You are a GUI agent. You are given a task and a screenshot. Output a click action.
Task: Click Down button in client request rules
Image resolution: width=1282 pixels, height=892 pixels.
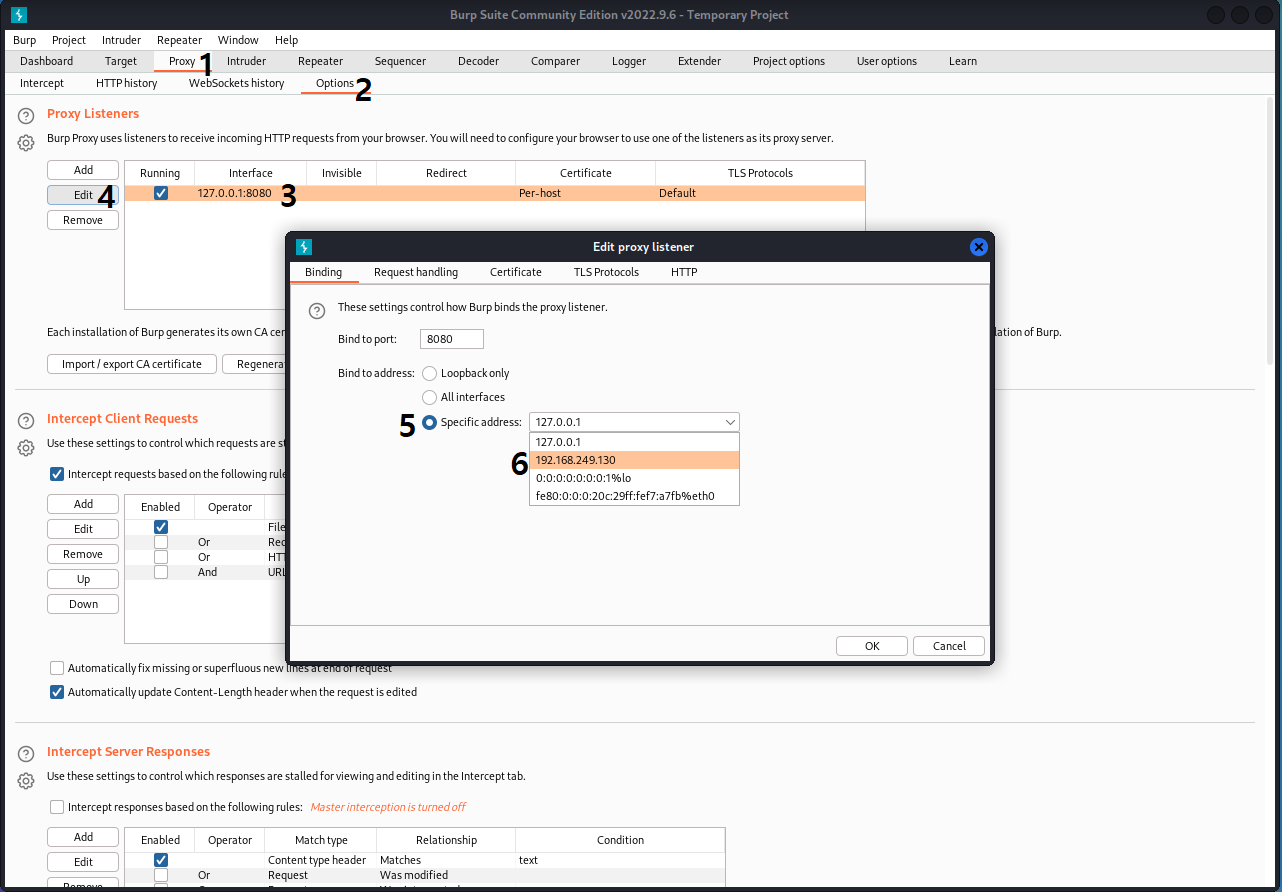pos(83,604)
